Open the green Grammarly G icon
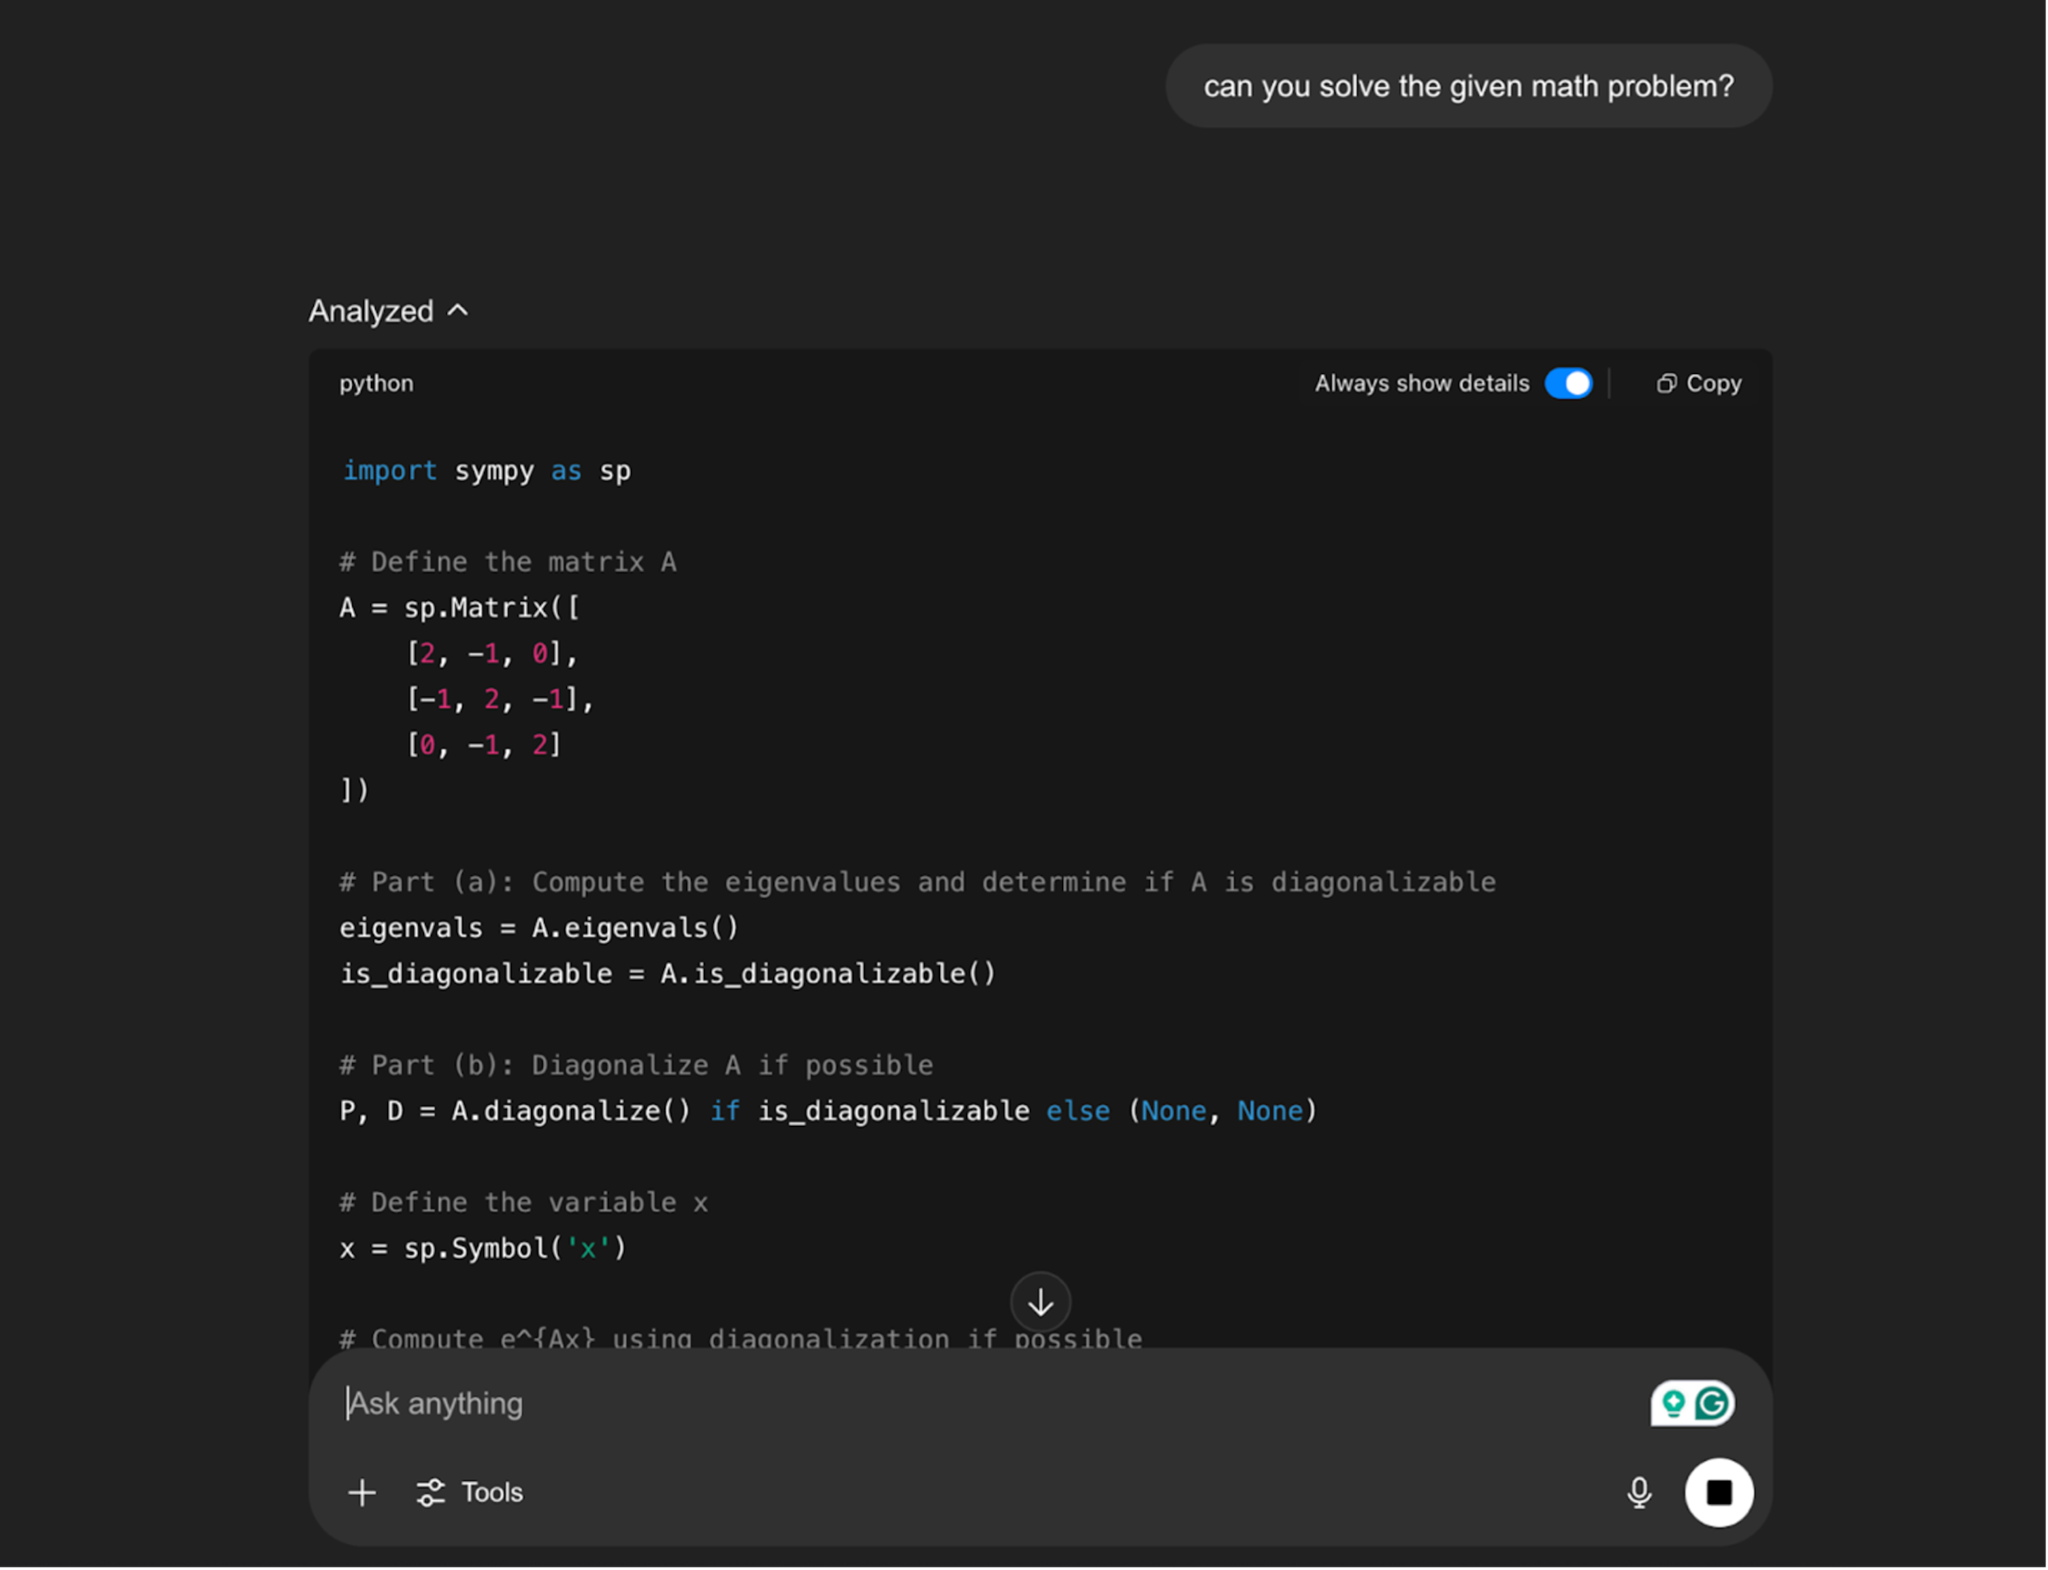The width and height of the screenshot is (2048, 1570). [x=1712, y=1404]
